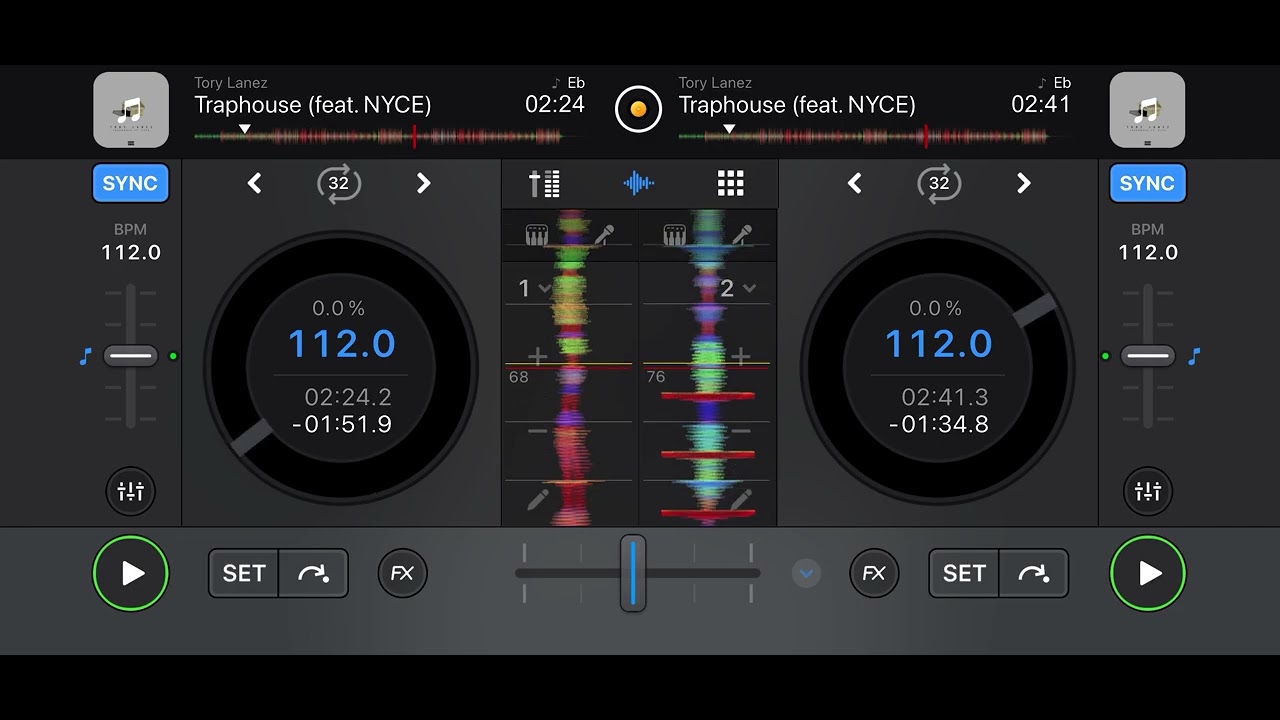Toggle SYNC on the right deck

1147,183
